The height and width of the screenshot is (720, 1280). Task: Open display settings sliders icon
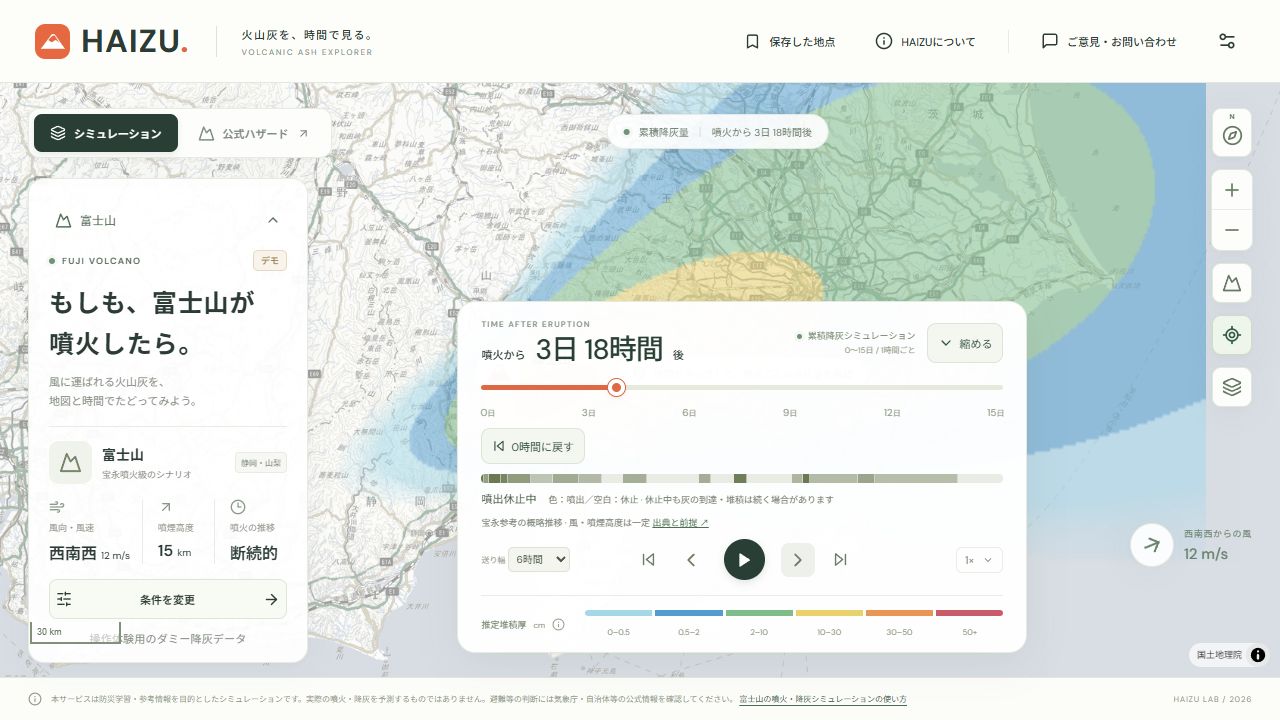[x=1227, y=41]
